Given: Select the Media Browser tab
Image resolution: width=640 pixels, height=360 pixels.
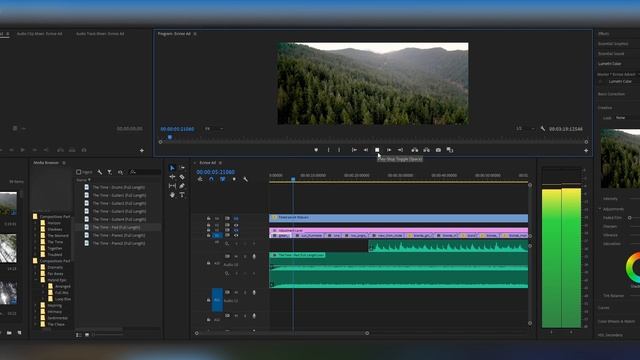Looking at the screenshot, I should [x=46, y=163].
